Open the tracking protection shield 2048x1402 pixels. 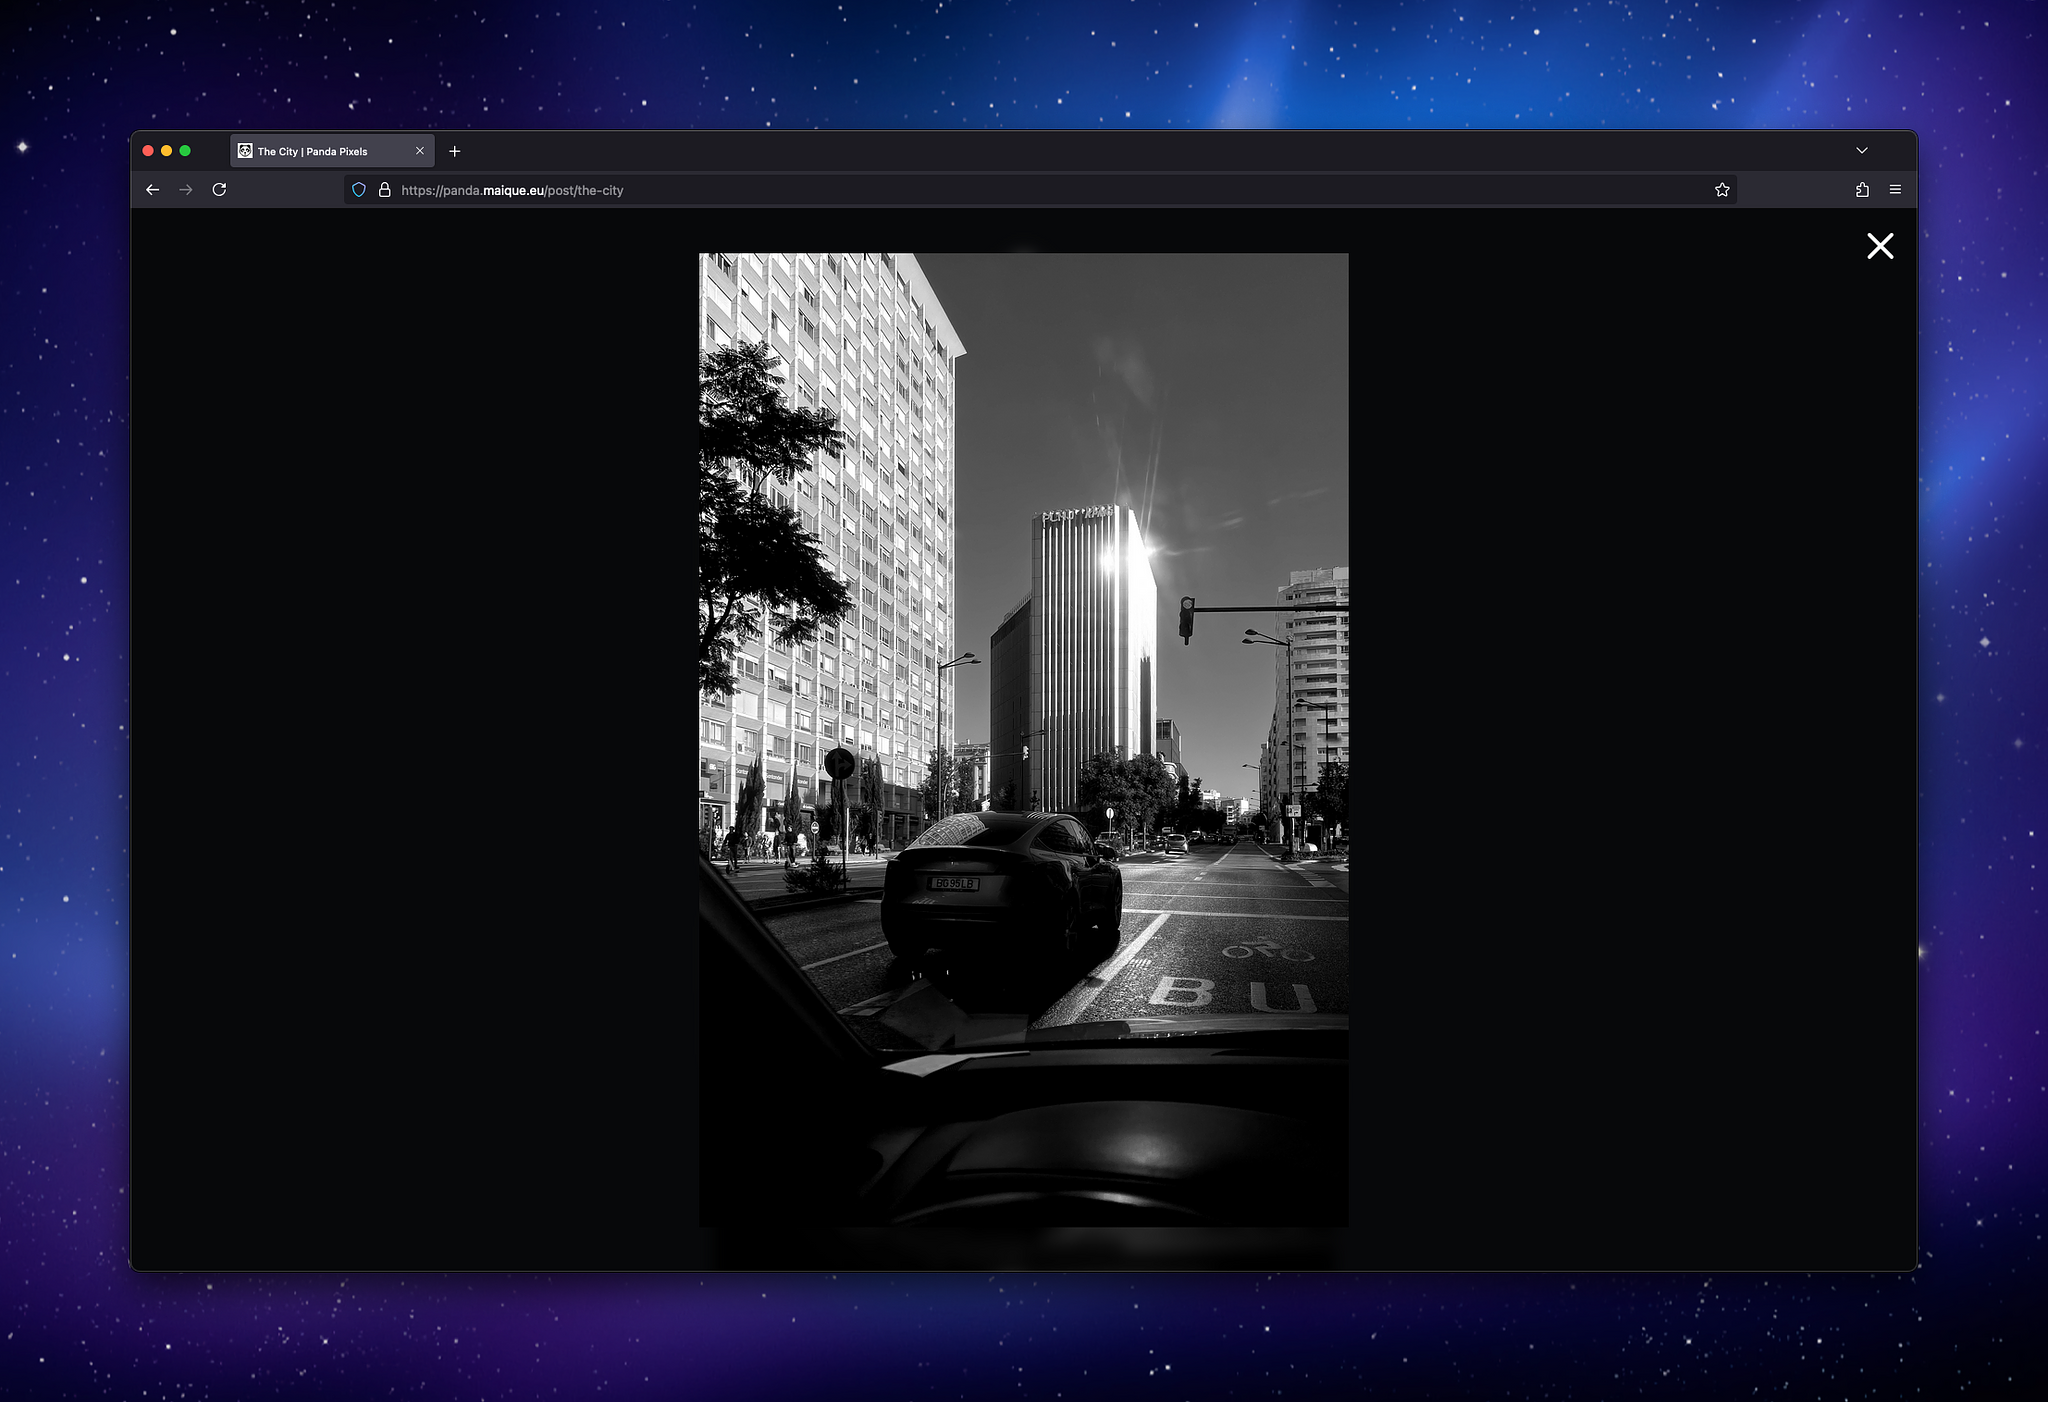tap(359, 190)
